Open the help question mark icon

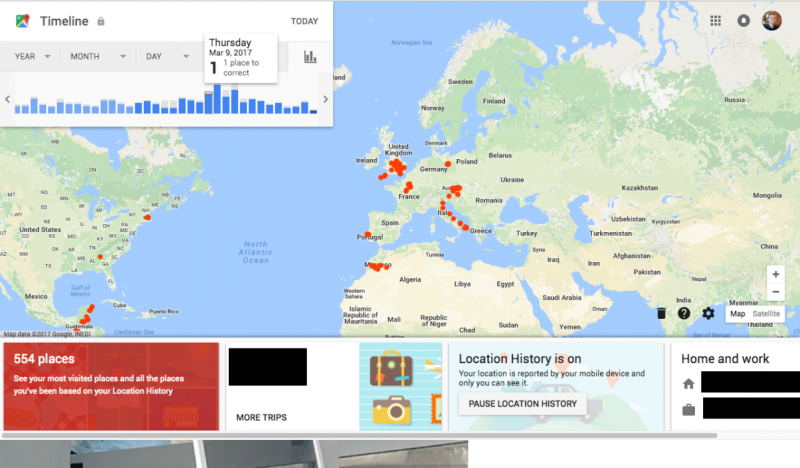[x=684, y=313]
